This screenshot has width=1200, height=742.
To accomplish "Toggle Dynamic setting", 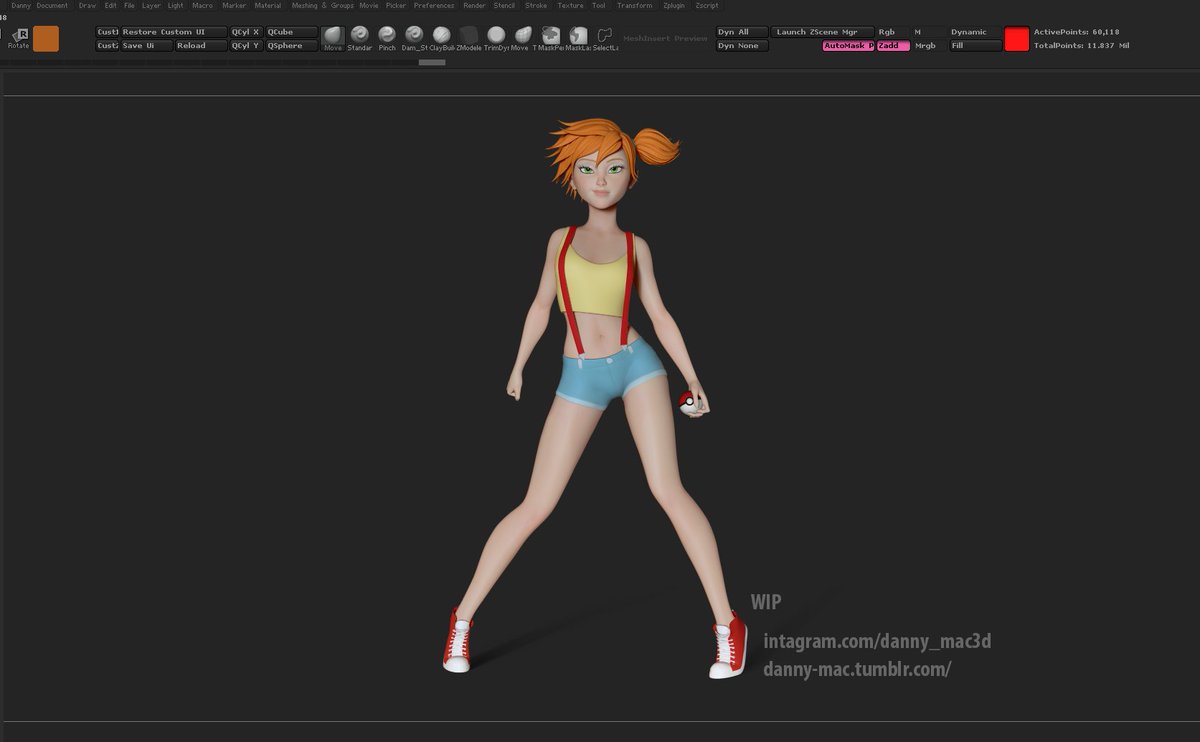I will click(x=975, y=32).
